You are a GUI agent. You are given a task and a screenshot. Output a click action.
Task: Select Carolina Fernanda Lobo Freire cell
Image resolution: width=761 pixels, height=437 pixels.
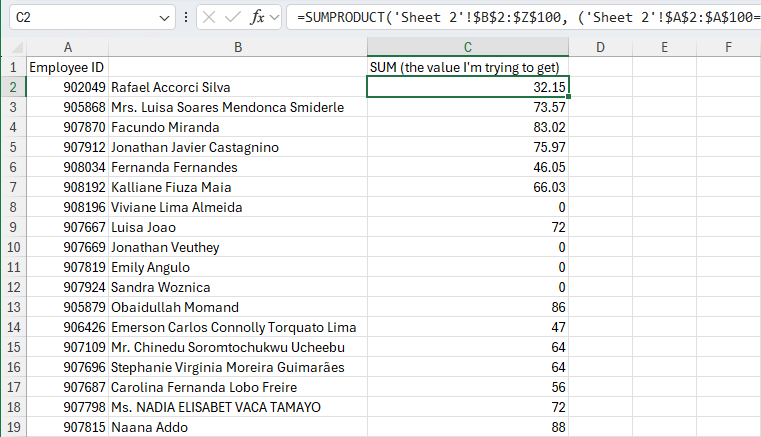click(x=238, y=387)
